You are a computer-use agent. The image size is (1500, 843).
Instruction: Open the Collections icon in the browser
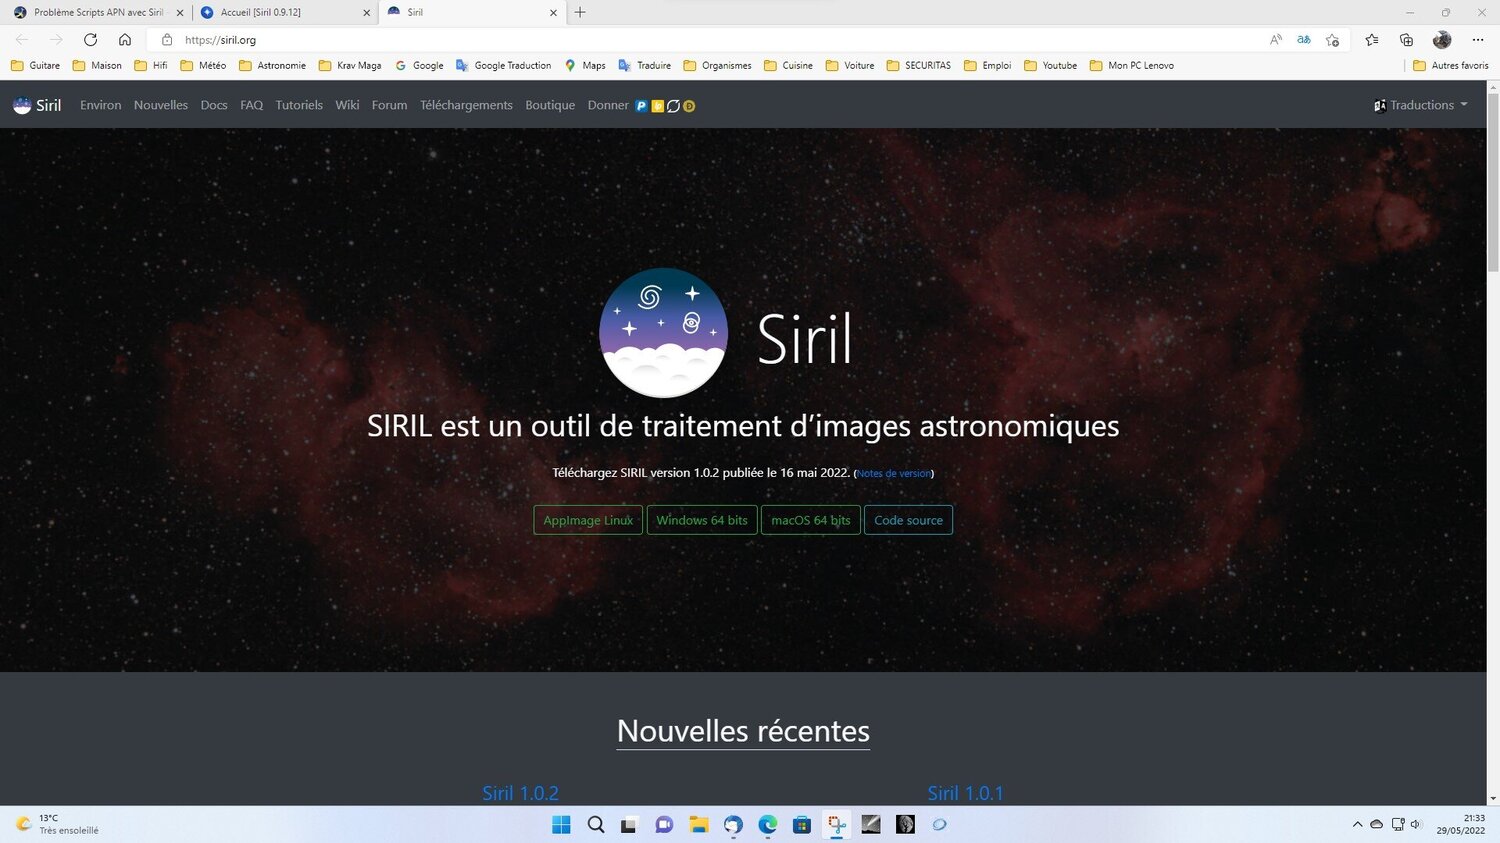[1406, 40]
